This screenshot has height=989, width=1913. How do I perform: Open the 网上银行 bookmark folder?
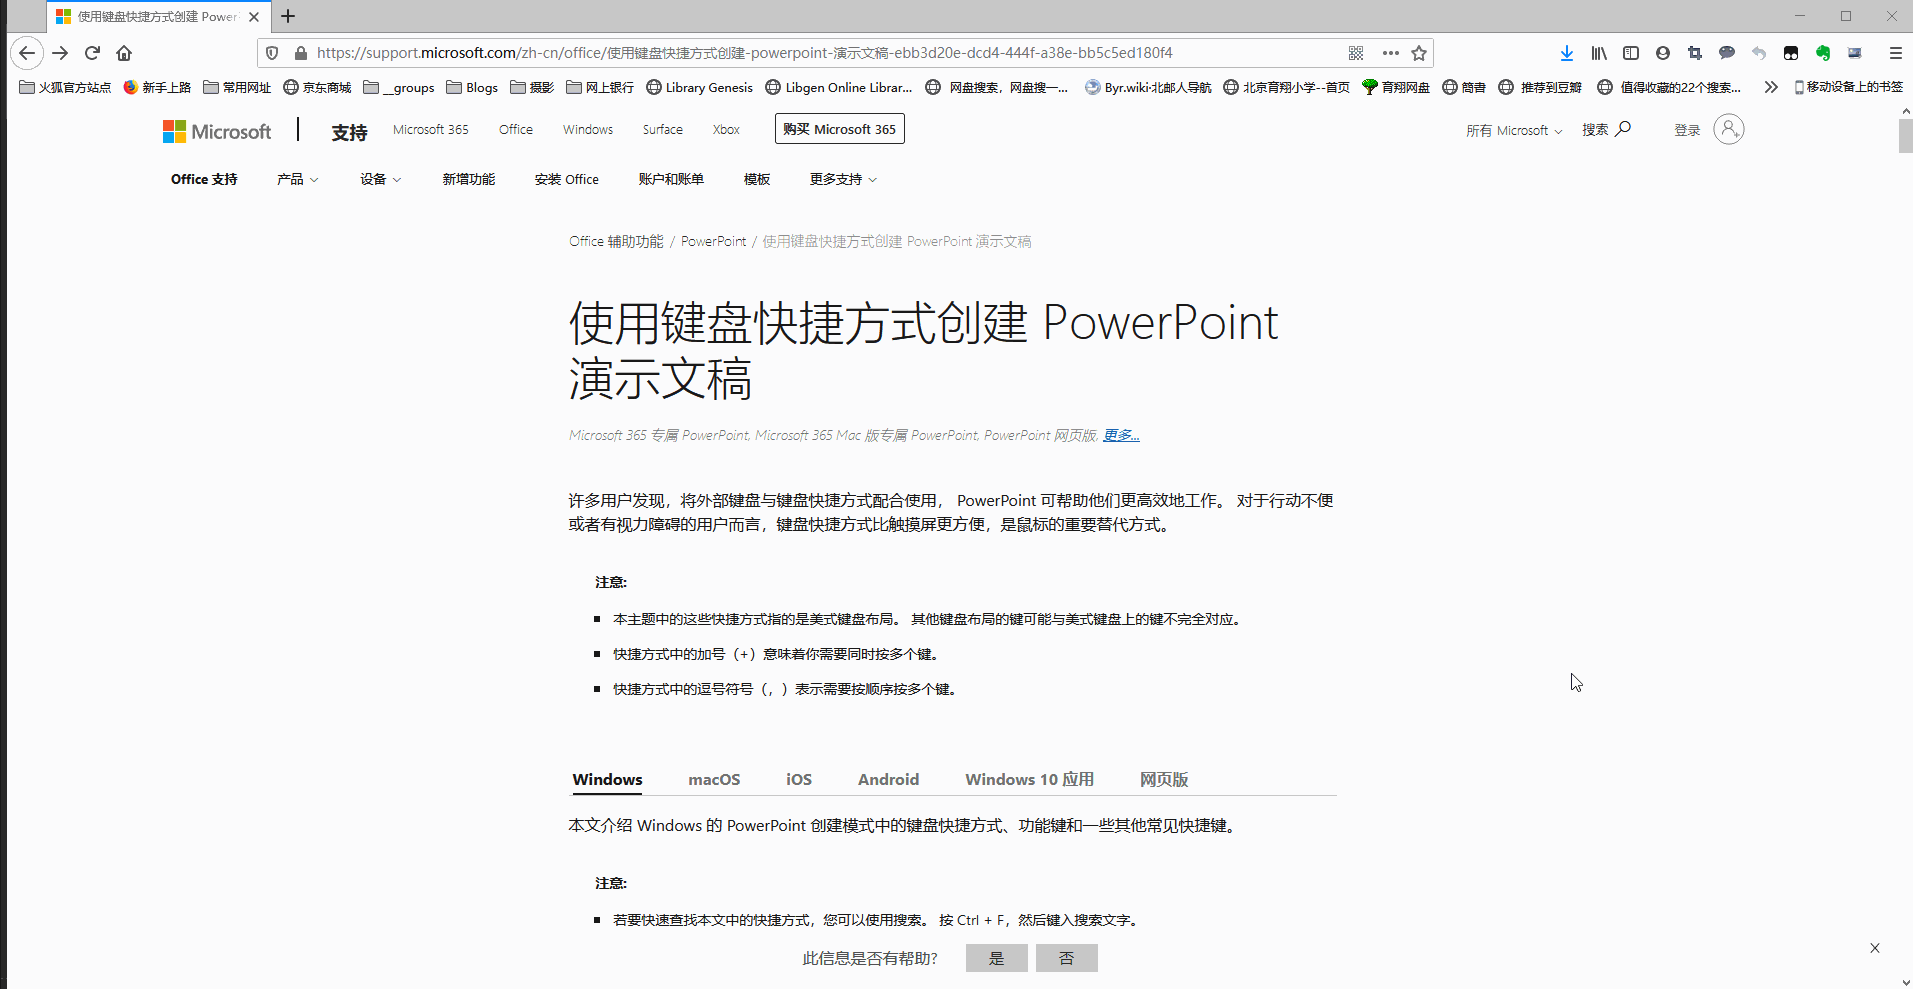coord(600,87)
